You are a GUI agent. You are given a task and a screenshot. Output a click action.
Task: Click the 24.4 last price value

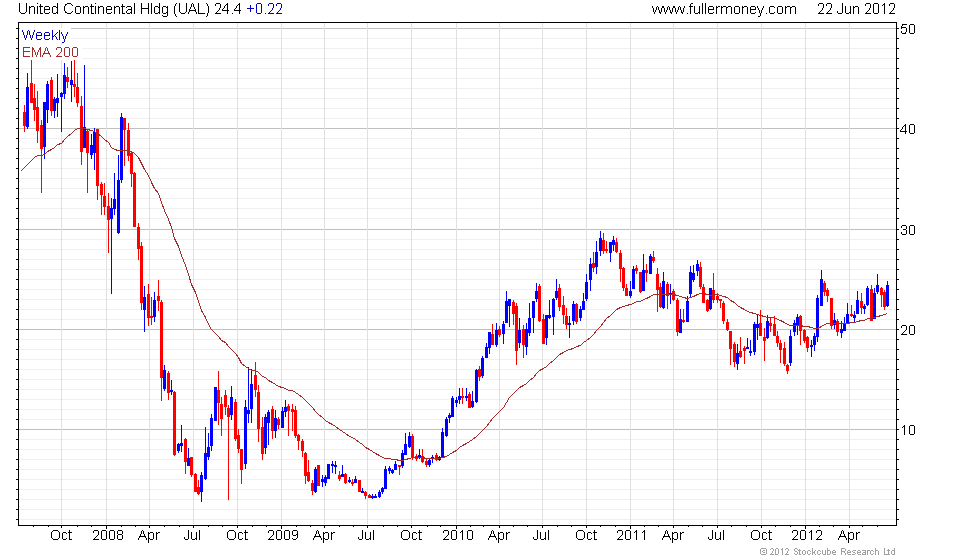click(228, 9)
